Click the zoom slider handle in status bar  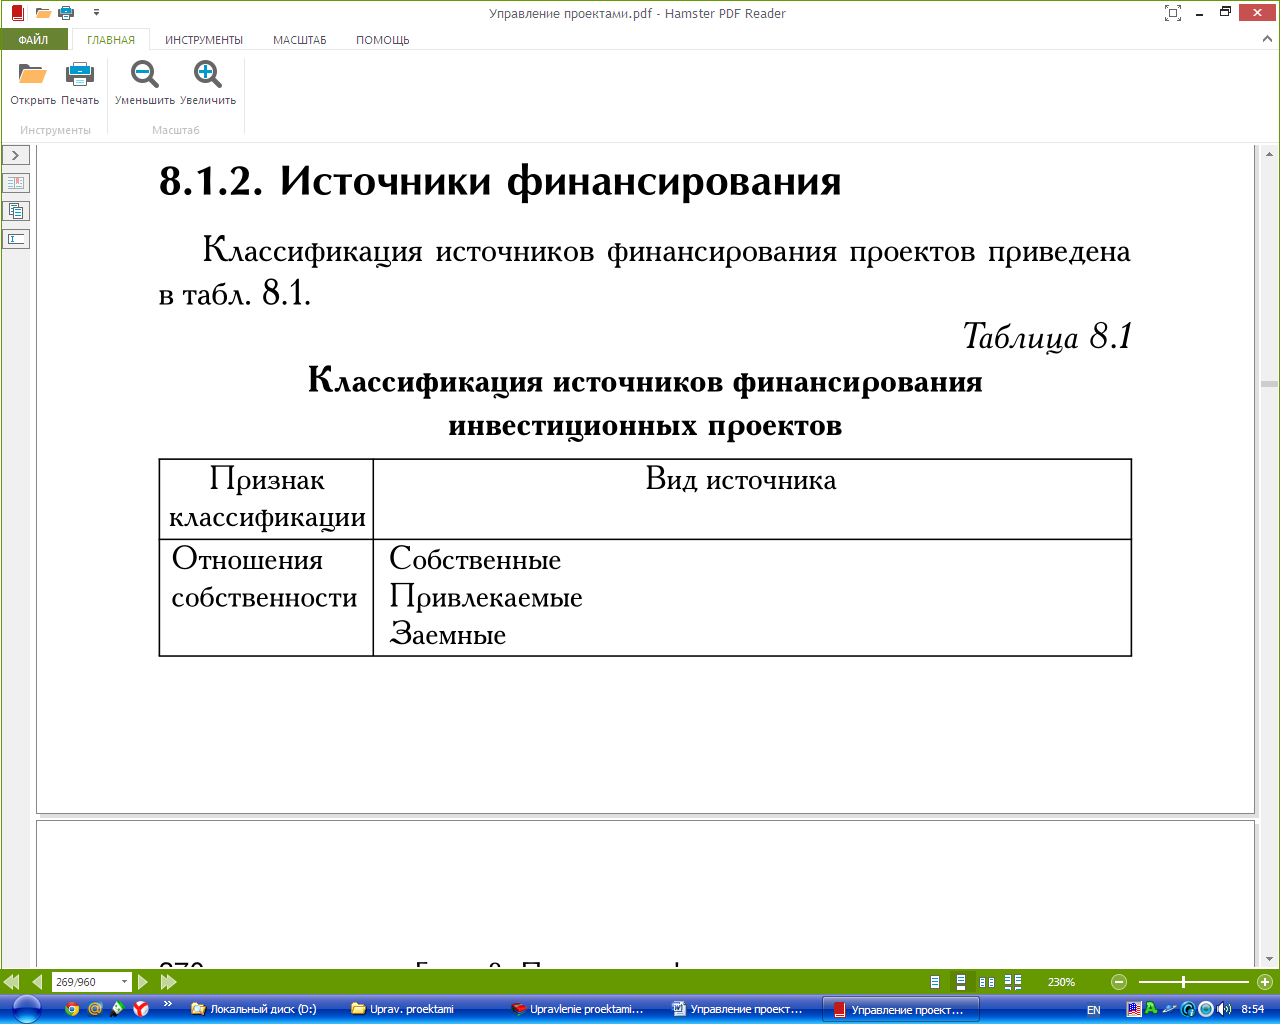1183,982
